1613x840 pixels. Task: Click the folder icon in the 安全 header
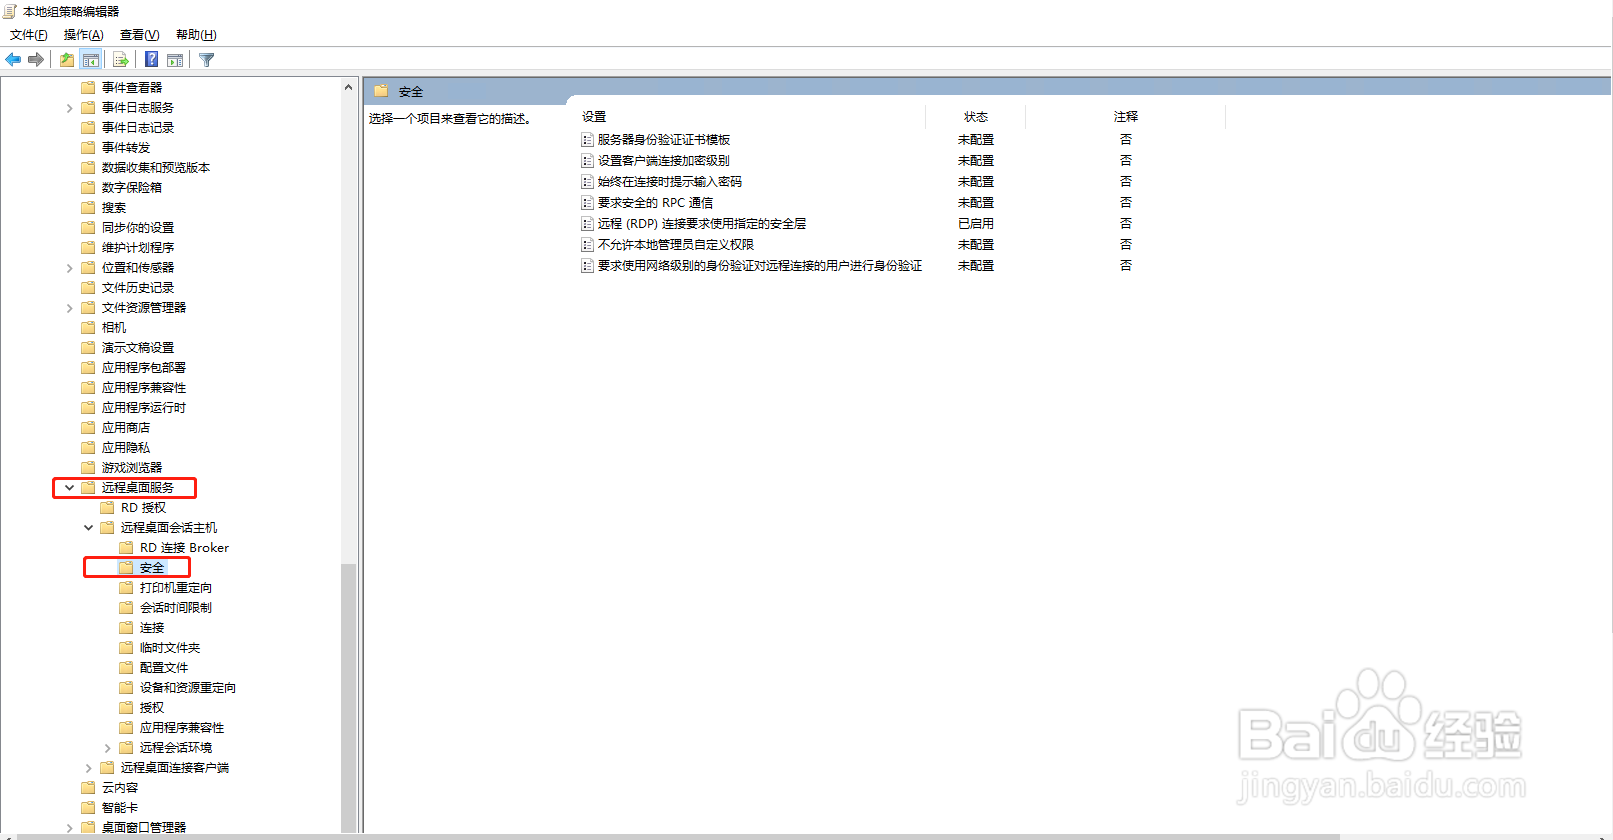381,91
